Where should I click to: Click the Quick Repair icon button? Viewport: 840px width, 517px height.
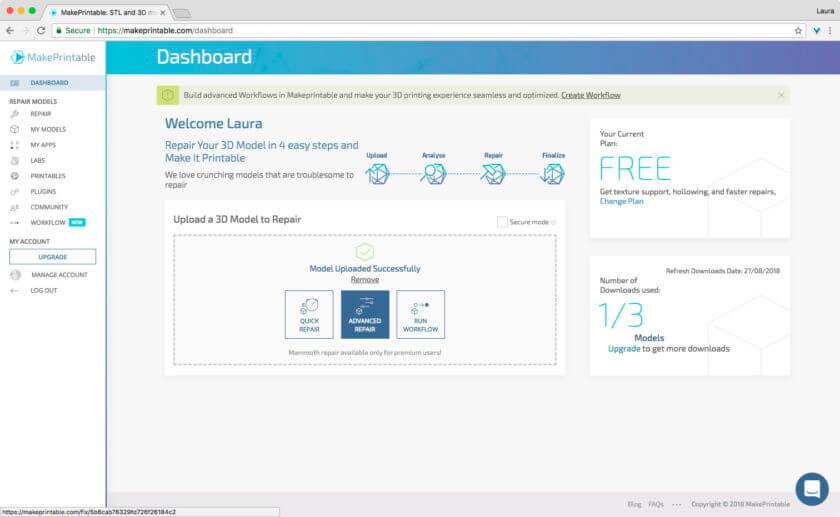coord(309,314)
